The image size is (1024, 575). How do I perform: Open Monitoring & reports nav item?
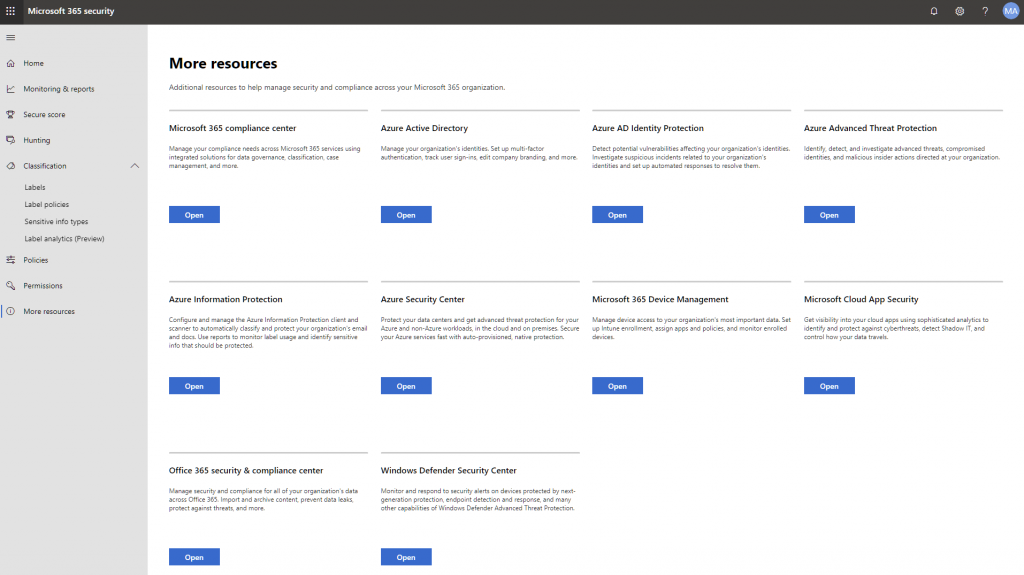tap(59, 89)
